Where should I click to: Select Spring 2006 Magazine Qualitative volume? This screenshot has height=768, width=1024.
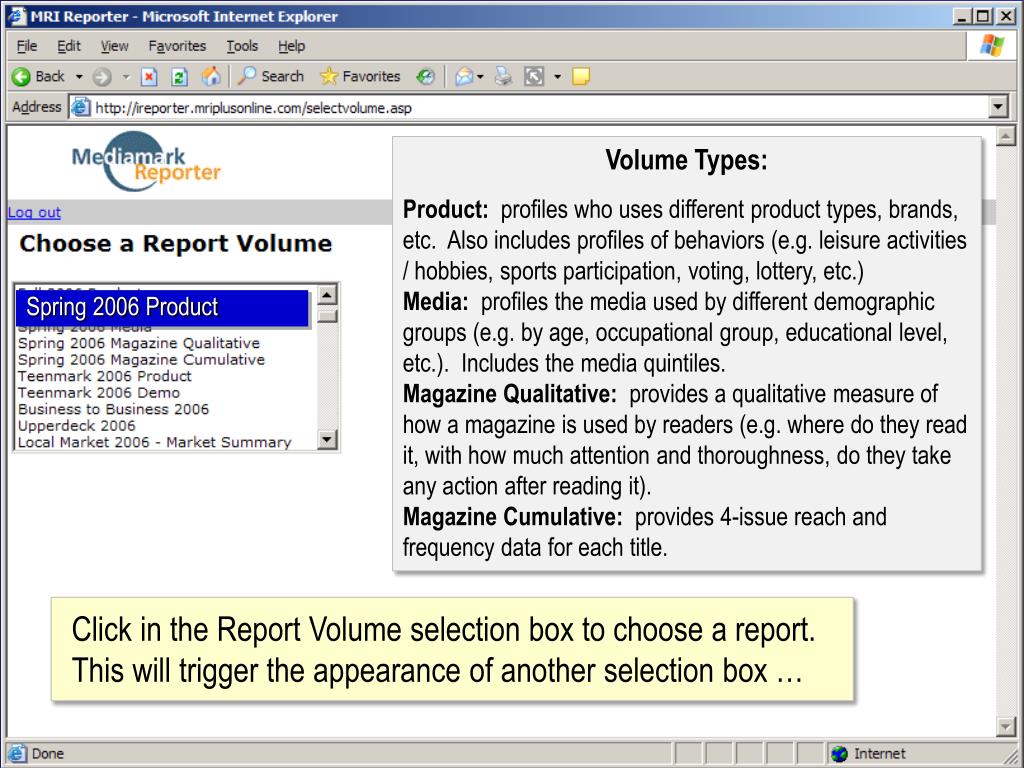[138, 343]
